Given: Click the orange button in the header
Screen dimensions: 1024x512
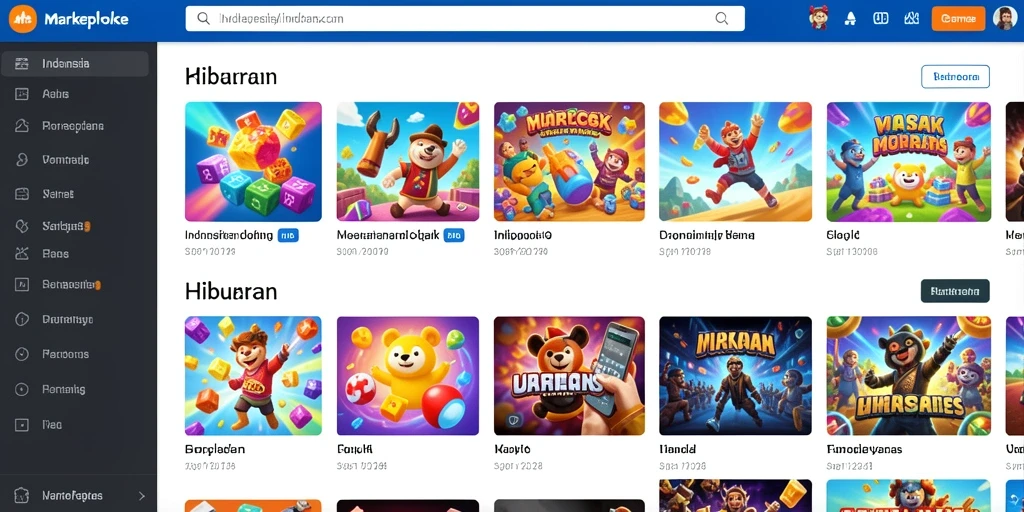Looking at the screenshot, I should click(958, 19).
